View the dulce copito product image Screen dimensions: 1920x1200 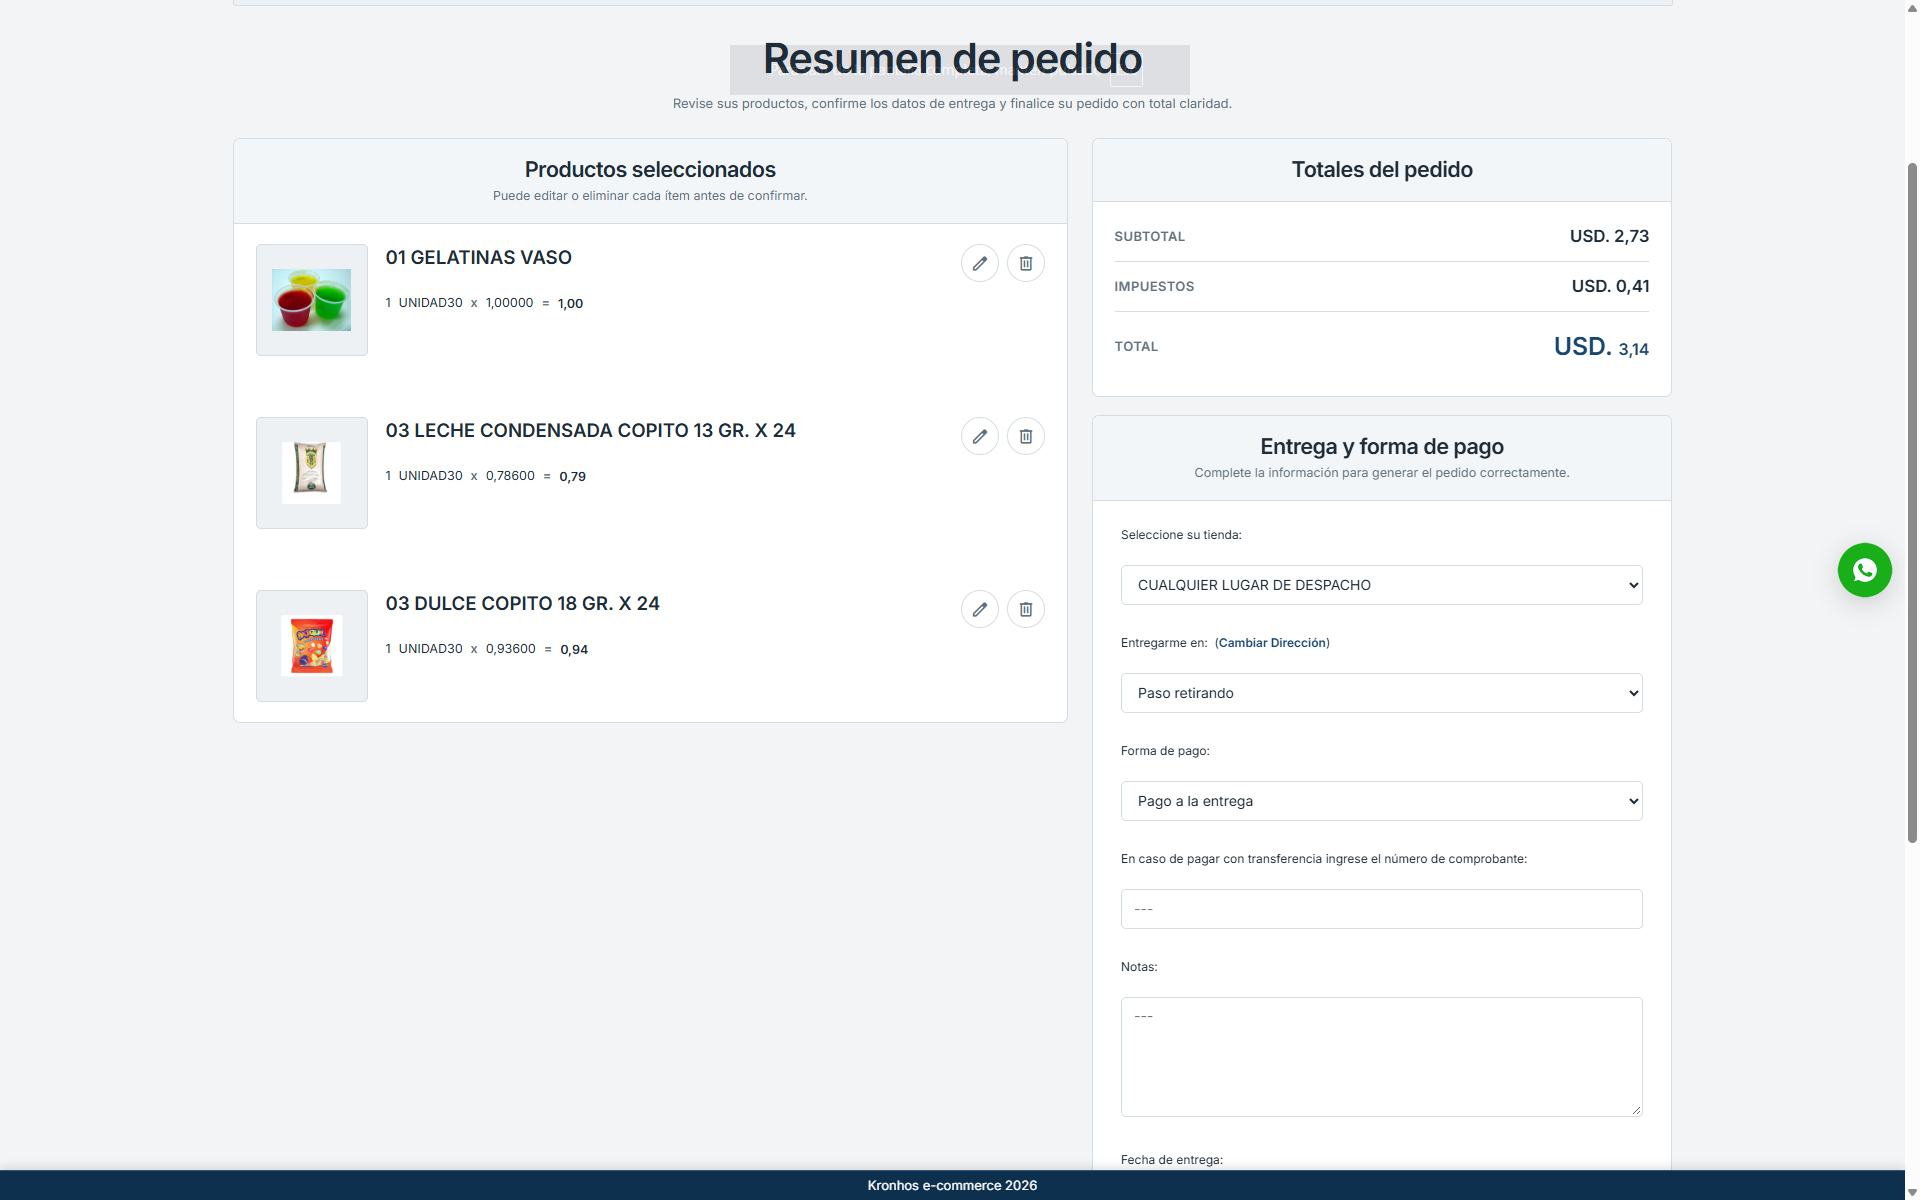click(311, 646)
